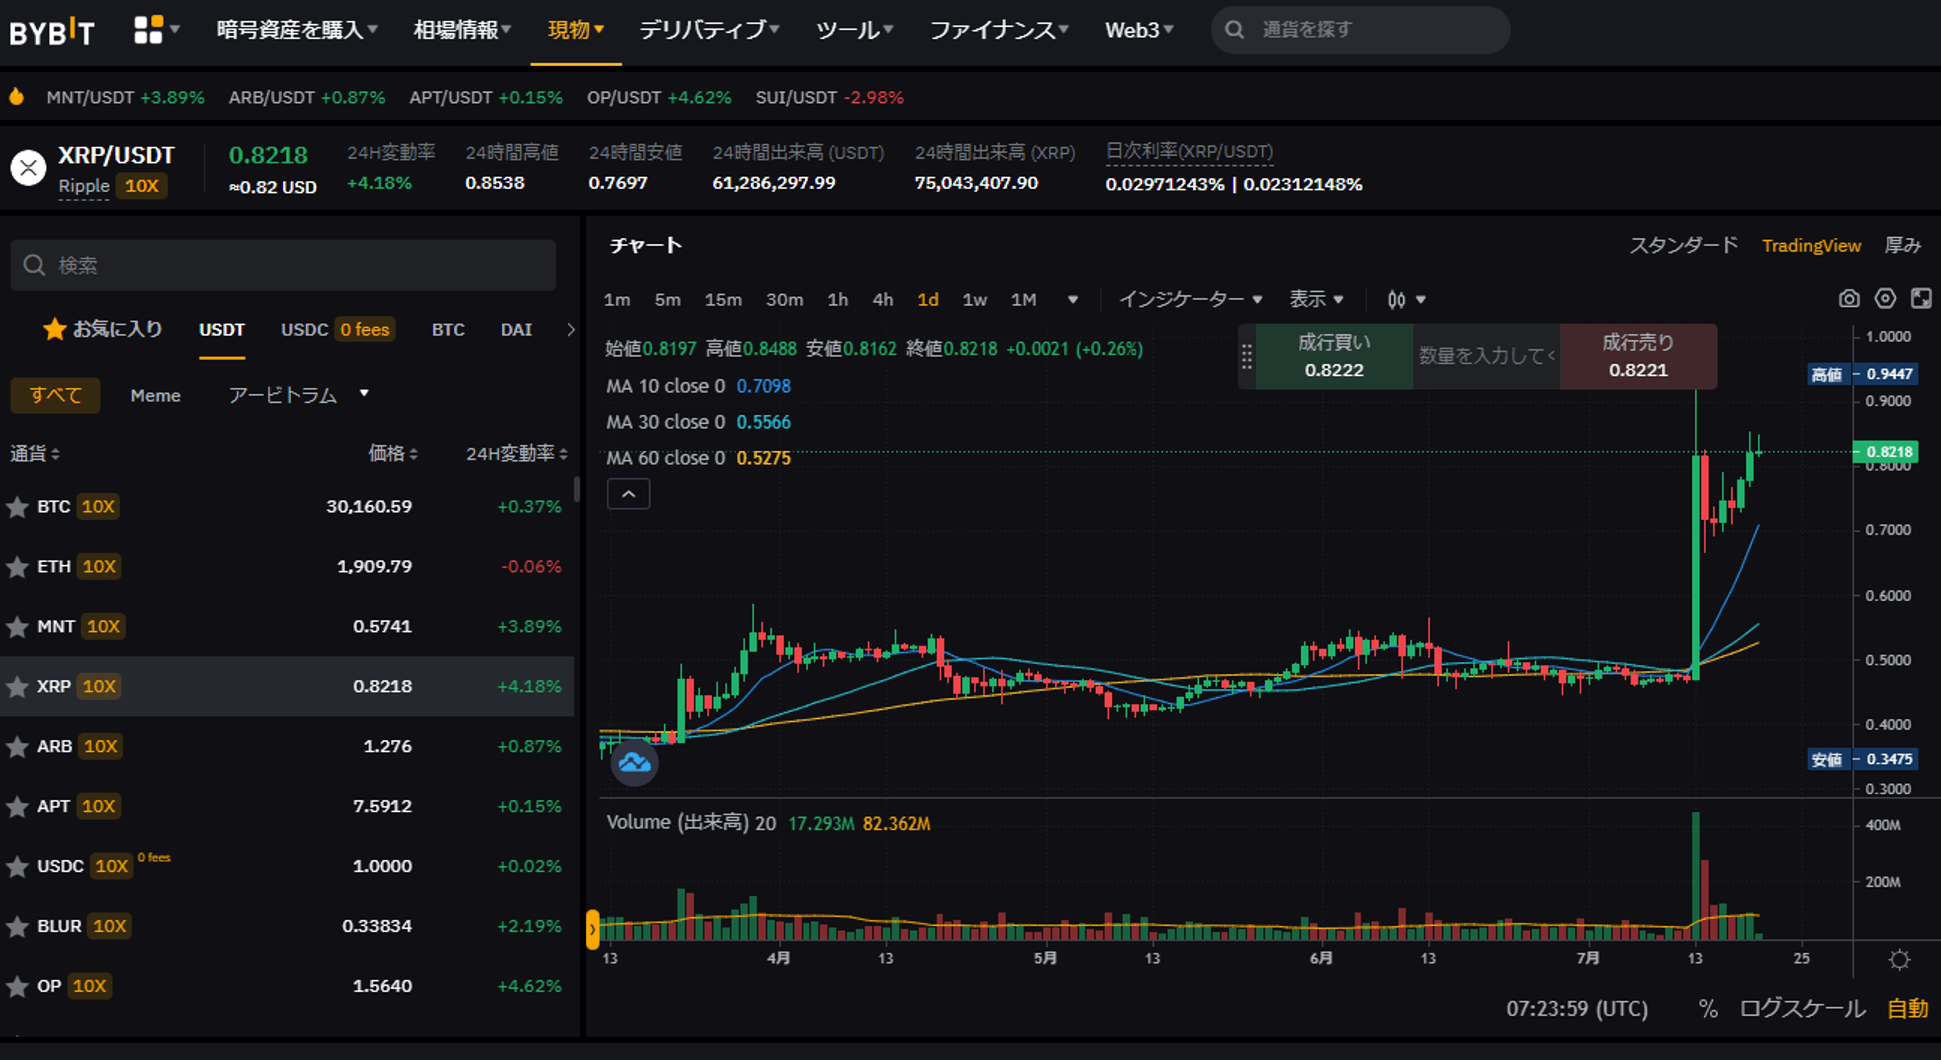1941x1060 pixels.
Task: Favorite ETH with its star icon
Action: [17, 567]
